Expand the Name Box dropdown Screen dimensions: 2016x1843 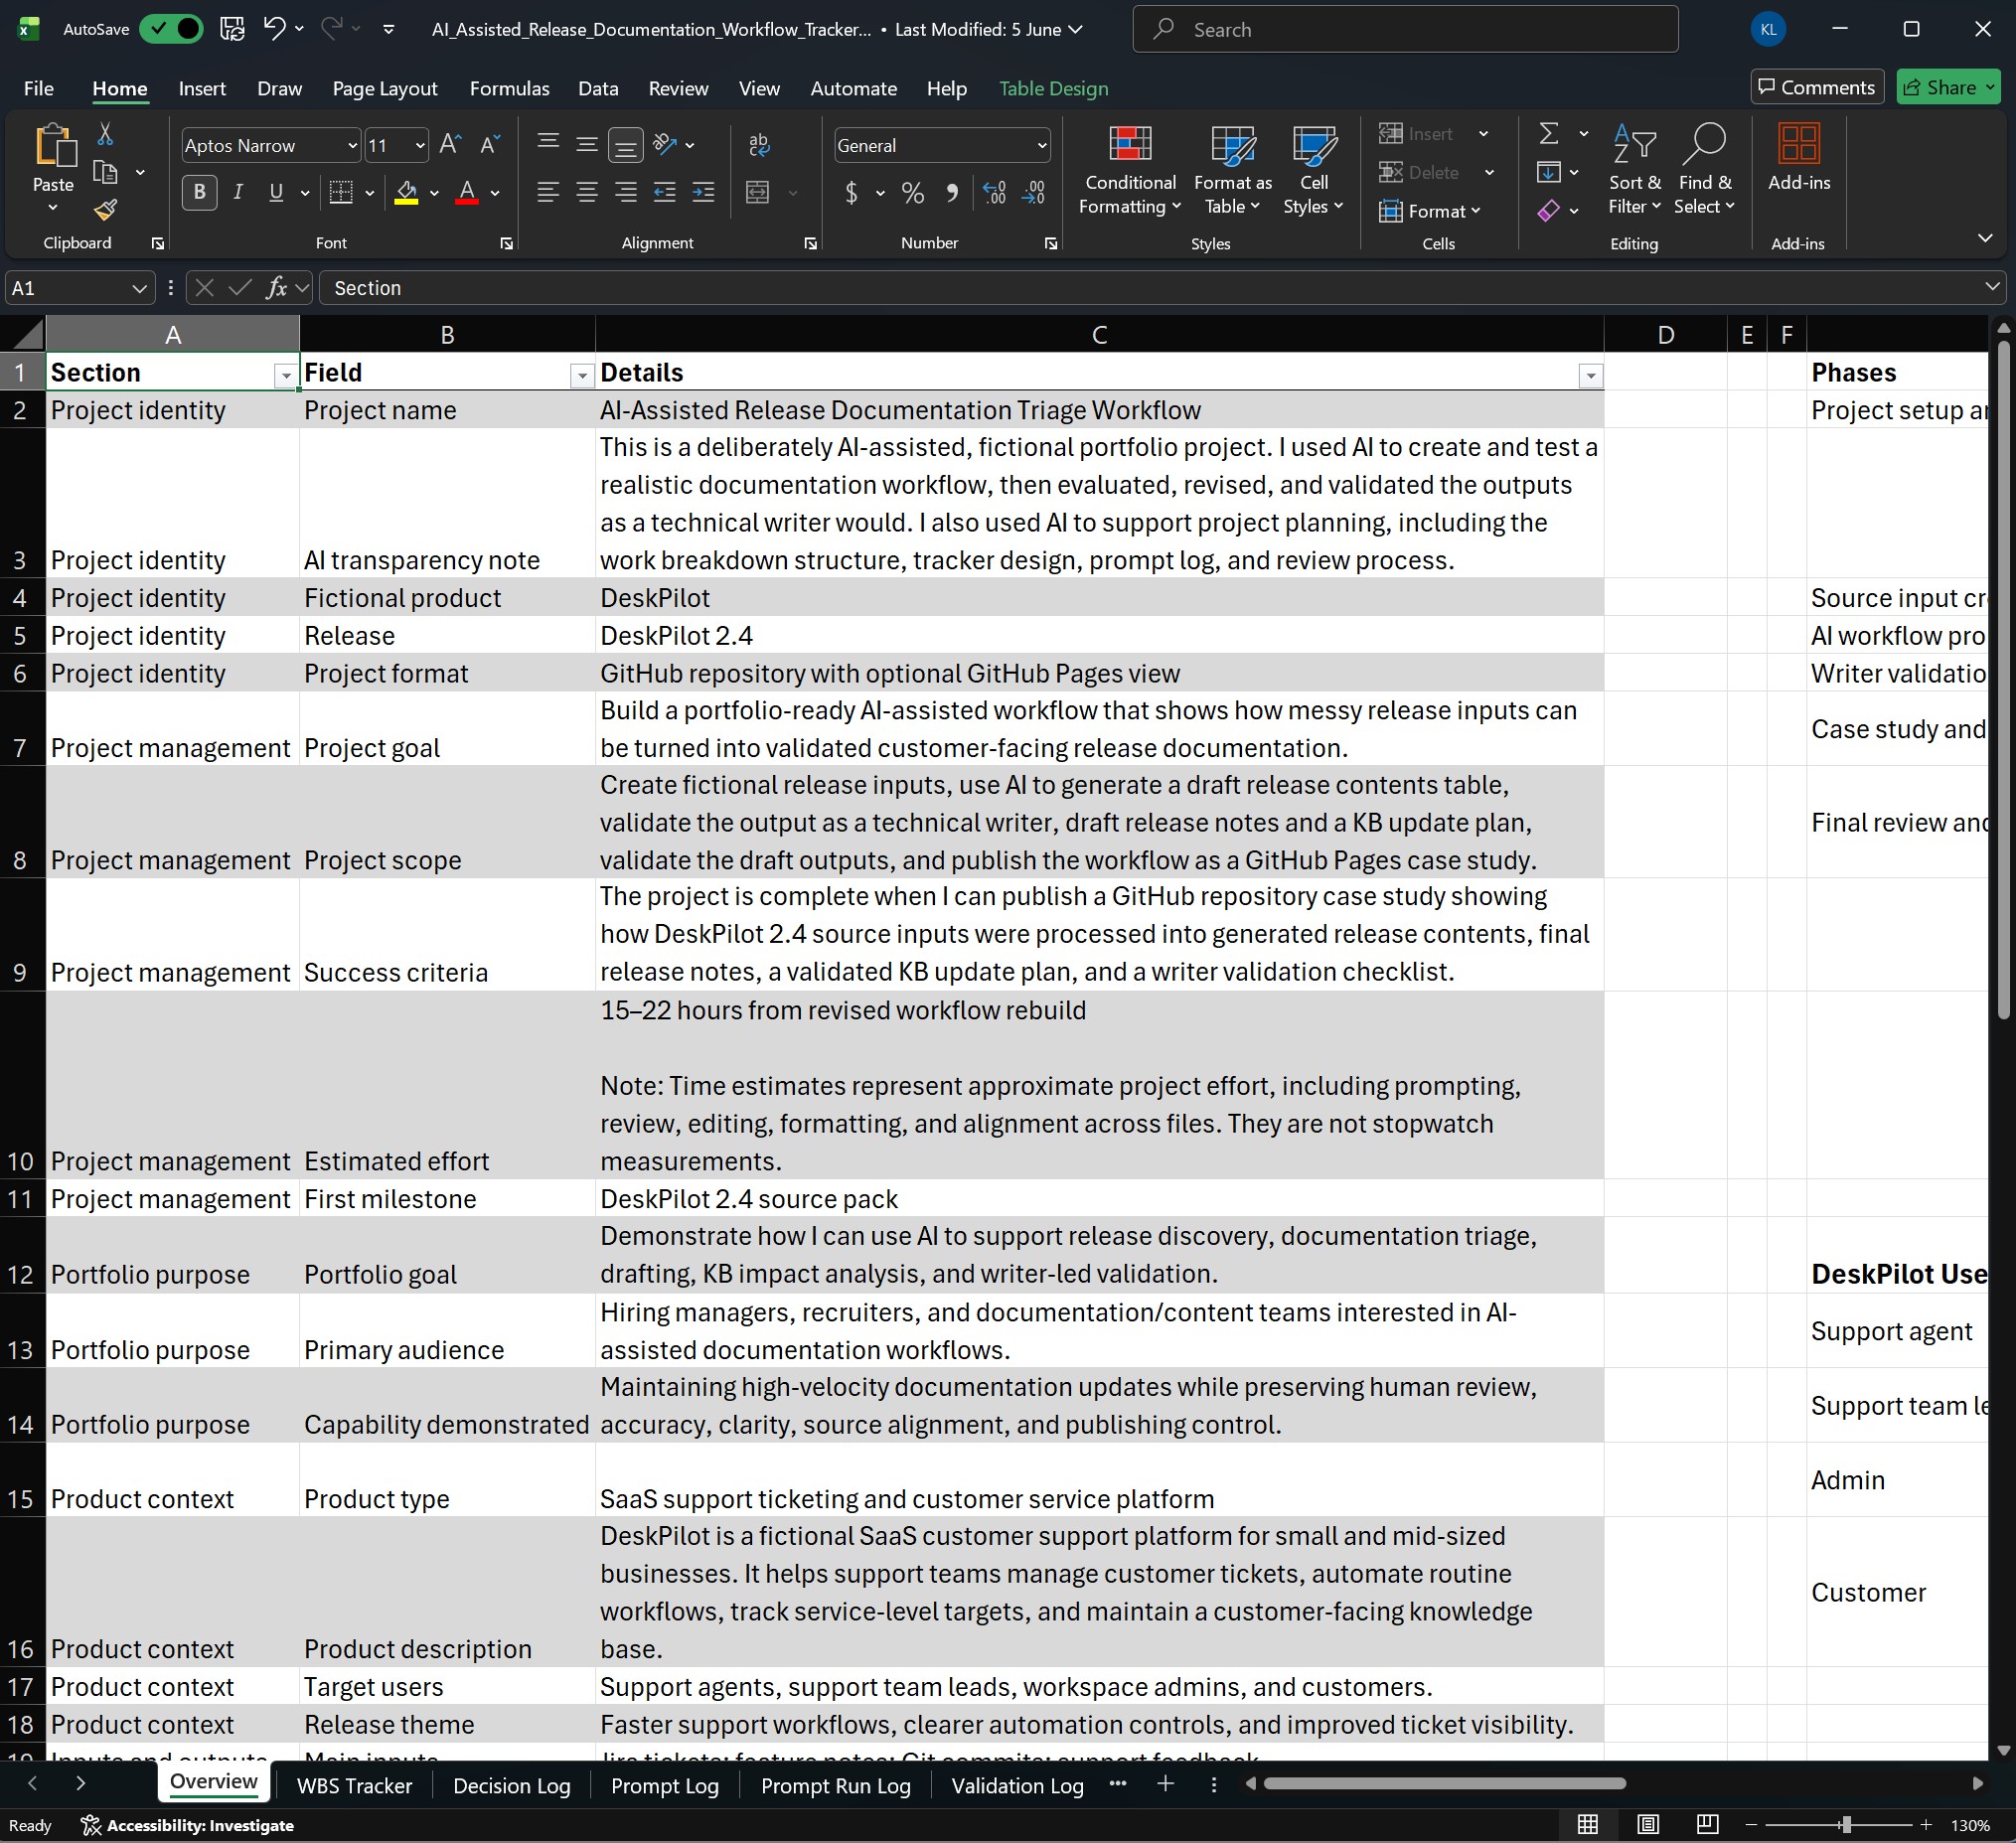[x=139, y=288]
